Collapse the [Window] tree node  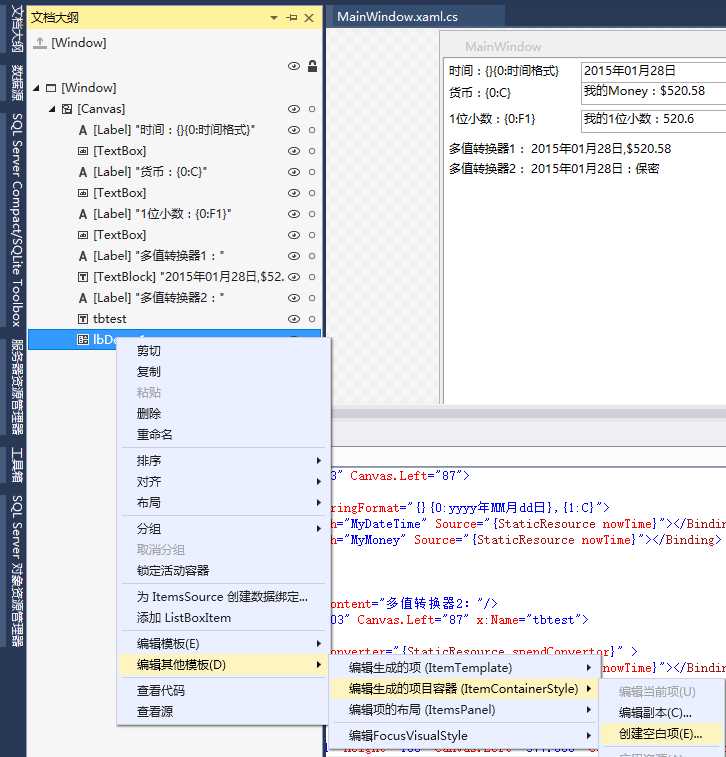[x=36, y=88]
